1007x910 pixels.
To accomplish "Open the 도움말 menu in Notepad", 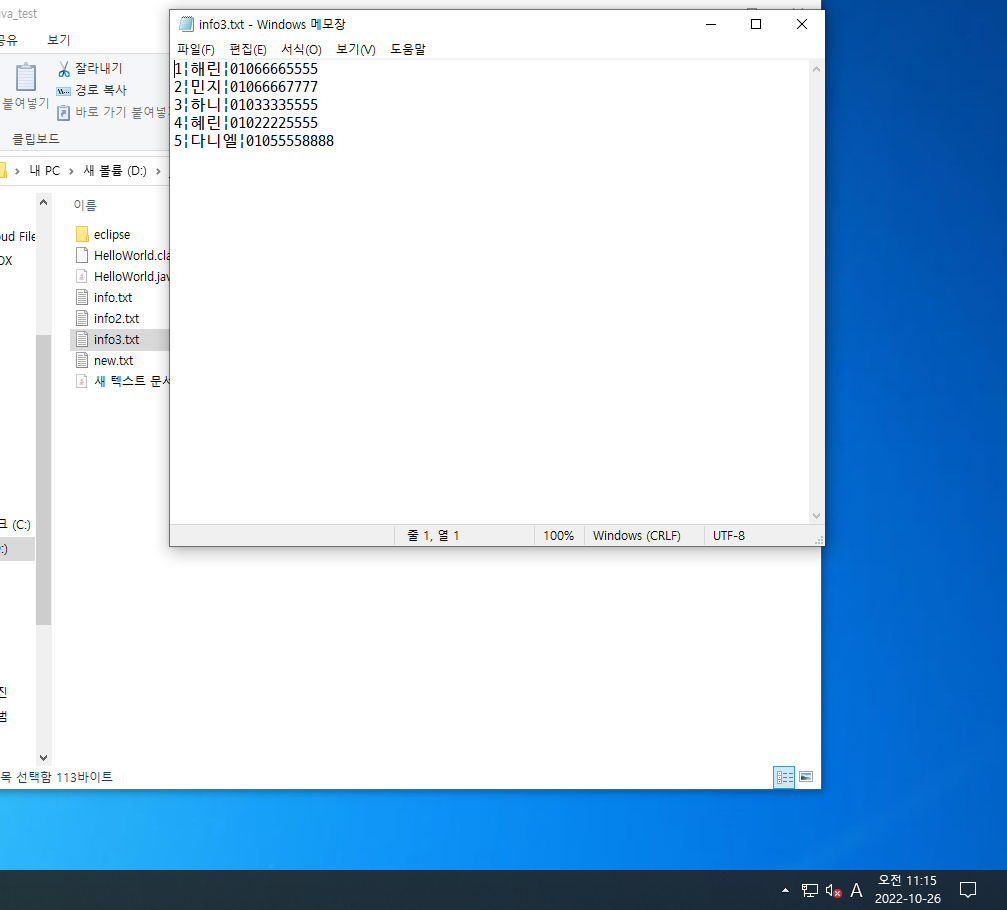I will [x=408, y=49].
